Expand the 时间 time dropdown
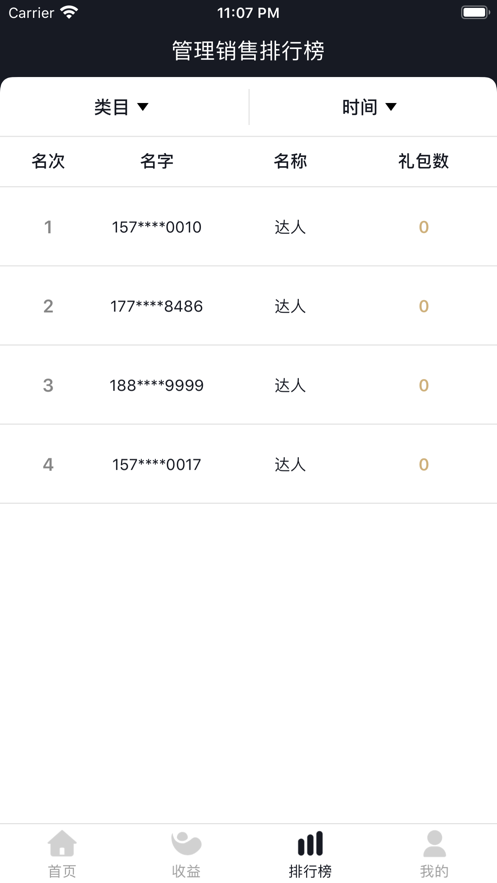 373,107
